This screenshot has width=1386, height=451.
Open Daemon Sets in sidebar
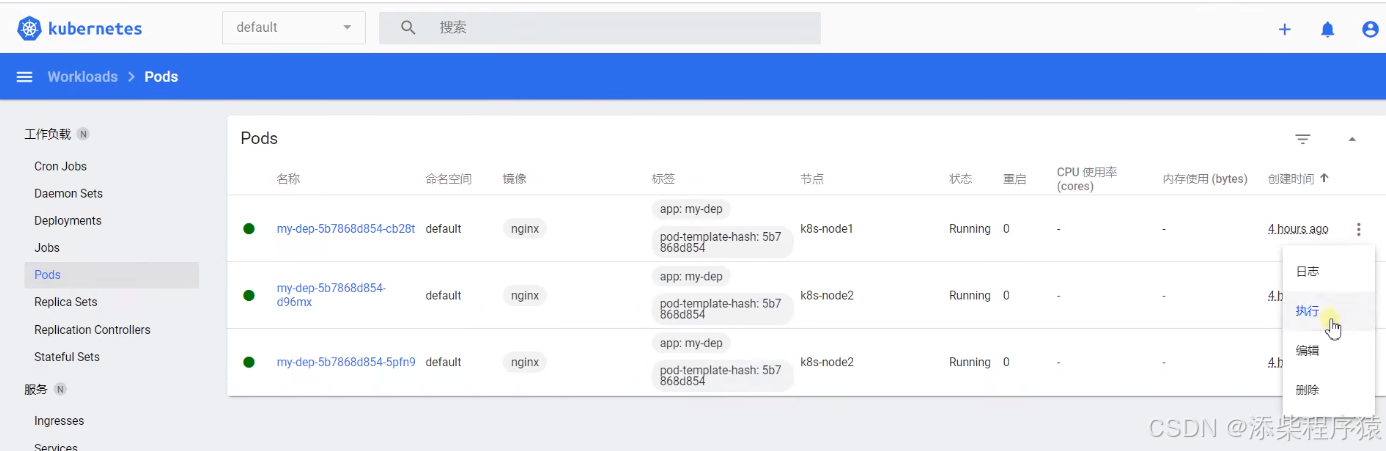(68, 194)
